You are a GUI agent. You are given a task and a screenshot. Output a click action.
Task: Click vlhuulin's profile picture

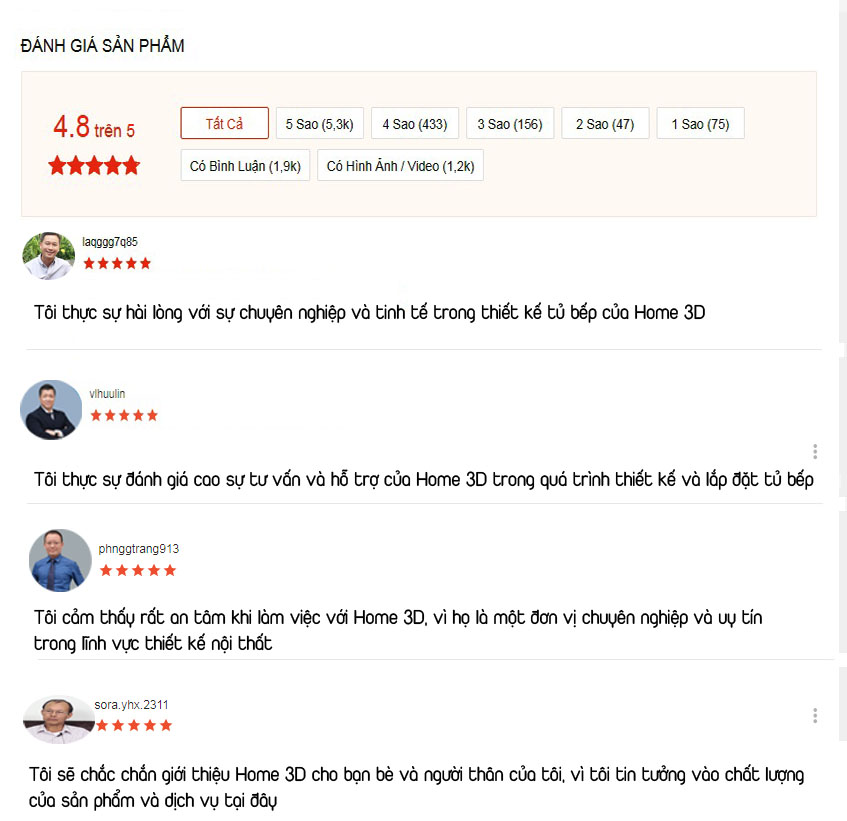[x=51, y=409]
